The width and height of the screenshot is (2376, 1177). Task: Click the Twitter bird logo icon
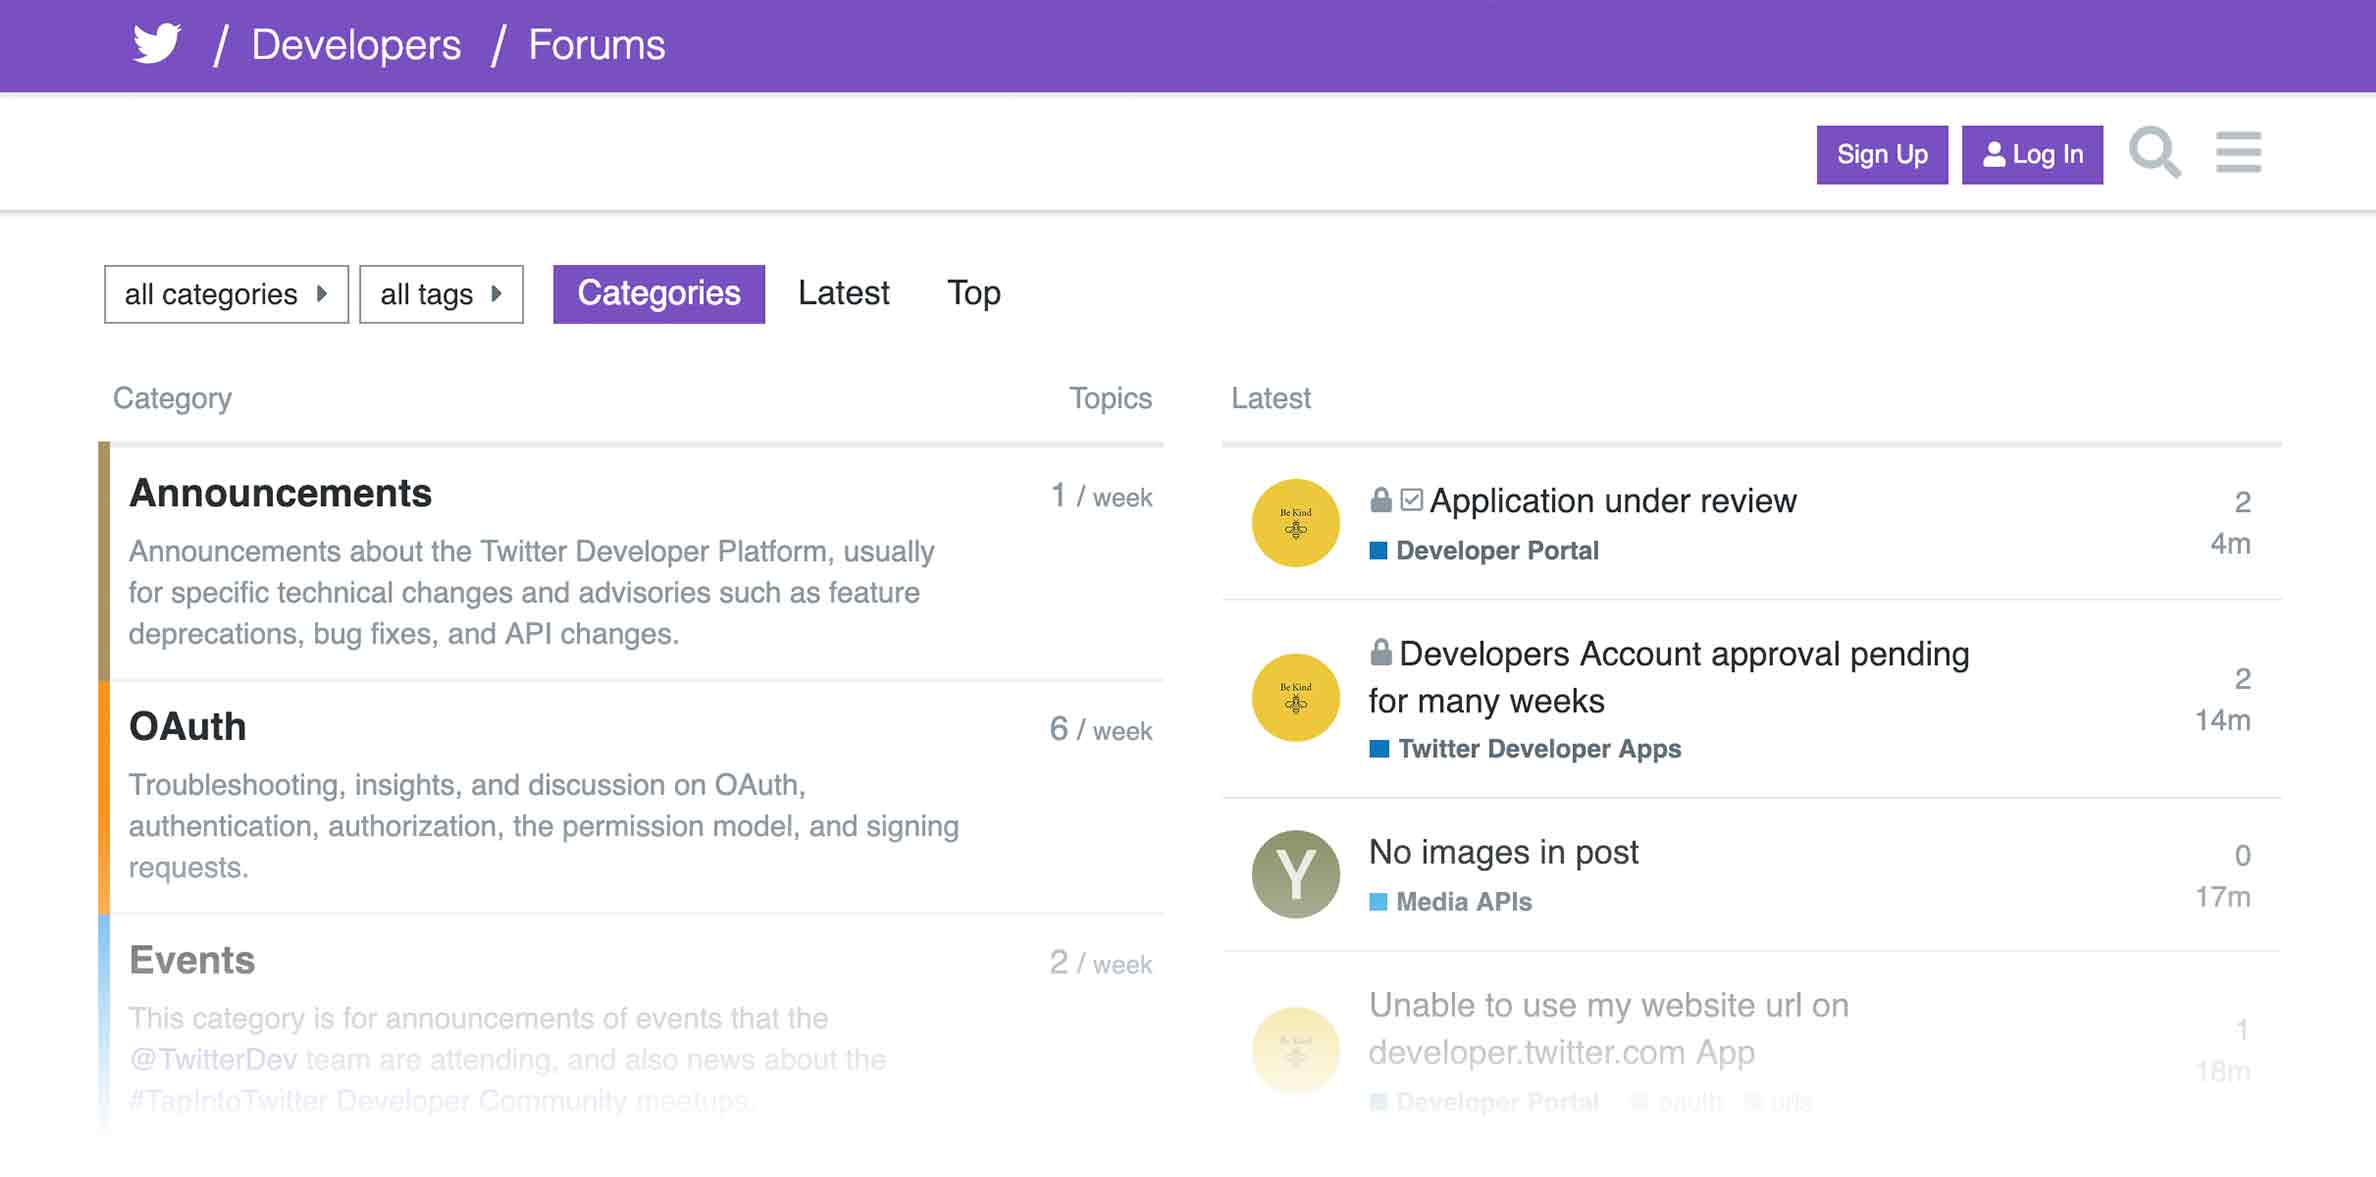pyautogui.click(x=155, y=45)
